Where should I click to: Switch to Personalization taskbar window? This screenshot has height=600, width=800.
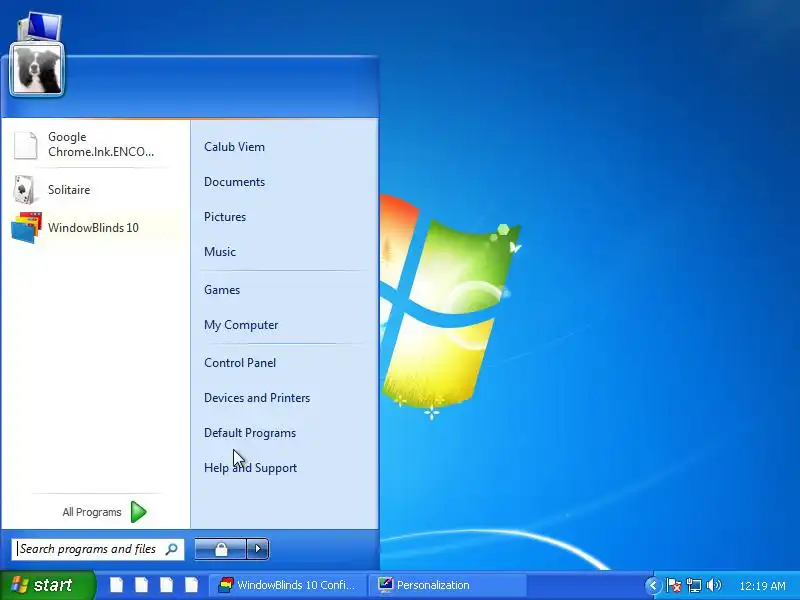tap(448, 585)
